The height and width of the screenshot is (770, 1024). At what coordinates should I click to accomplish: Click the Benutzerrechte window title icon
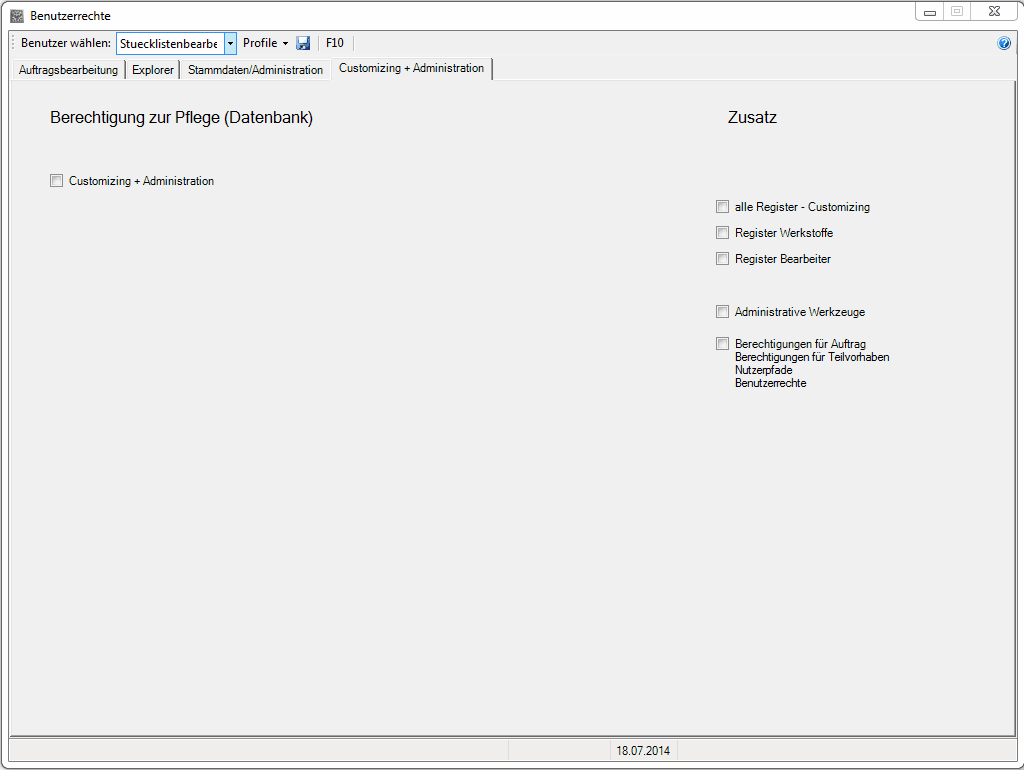tap(16, 16)
